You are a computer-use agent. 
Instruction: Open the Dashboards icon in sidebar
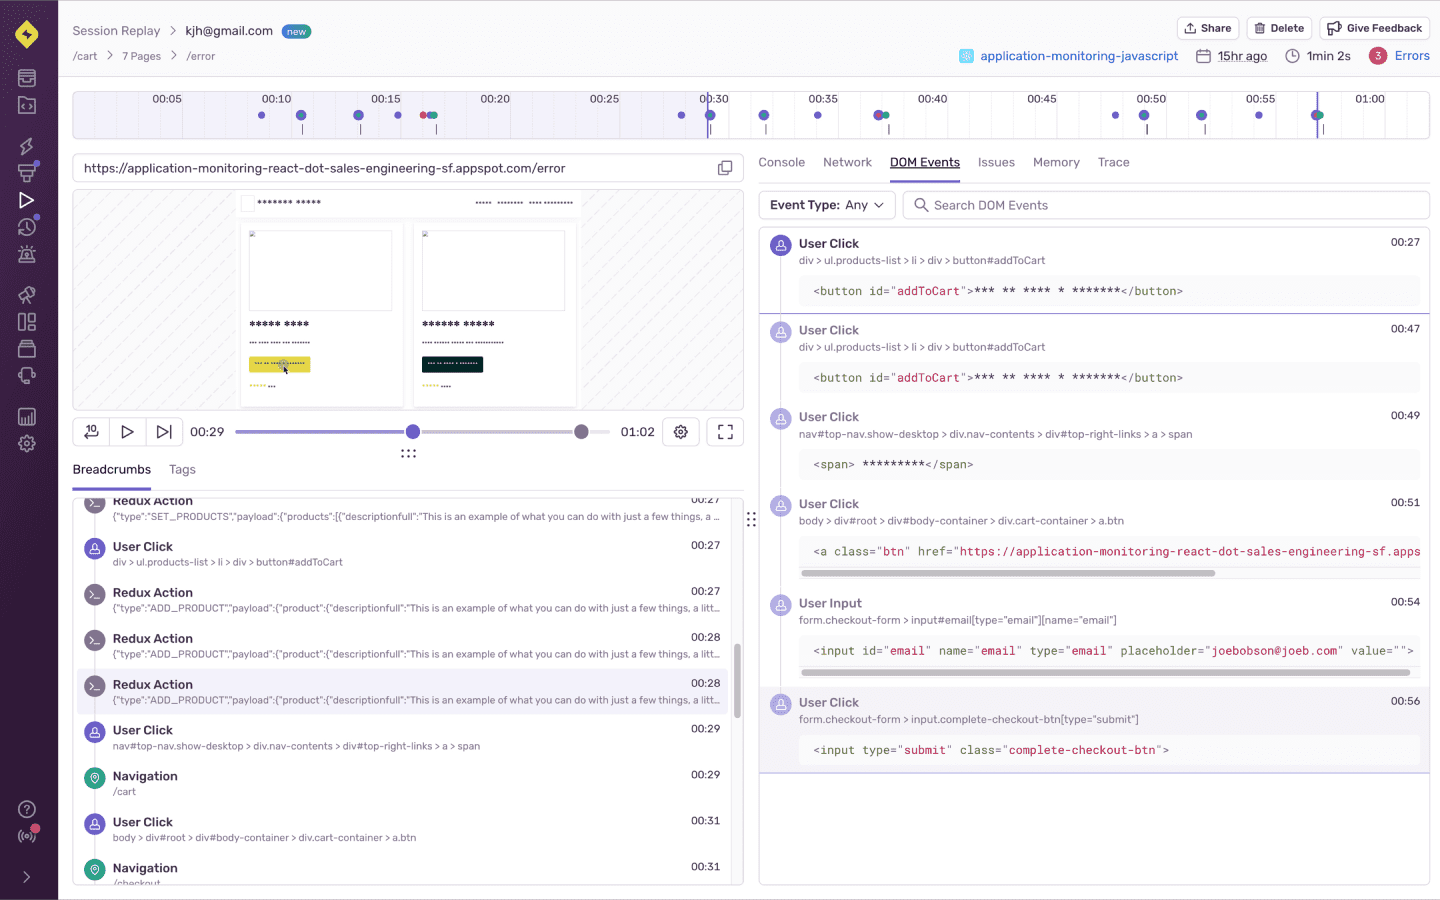tap(27, 322)
